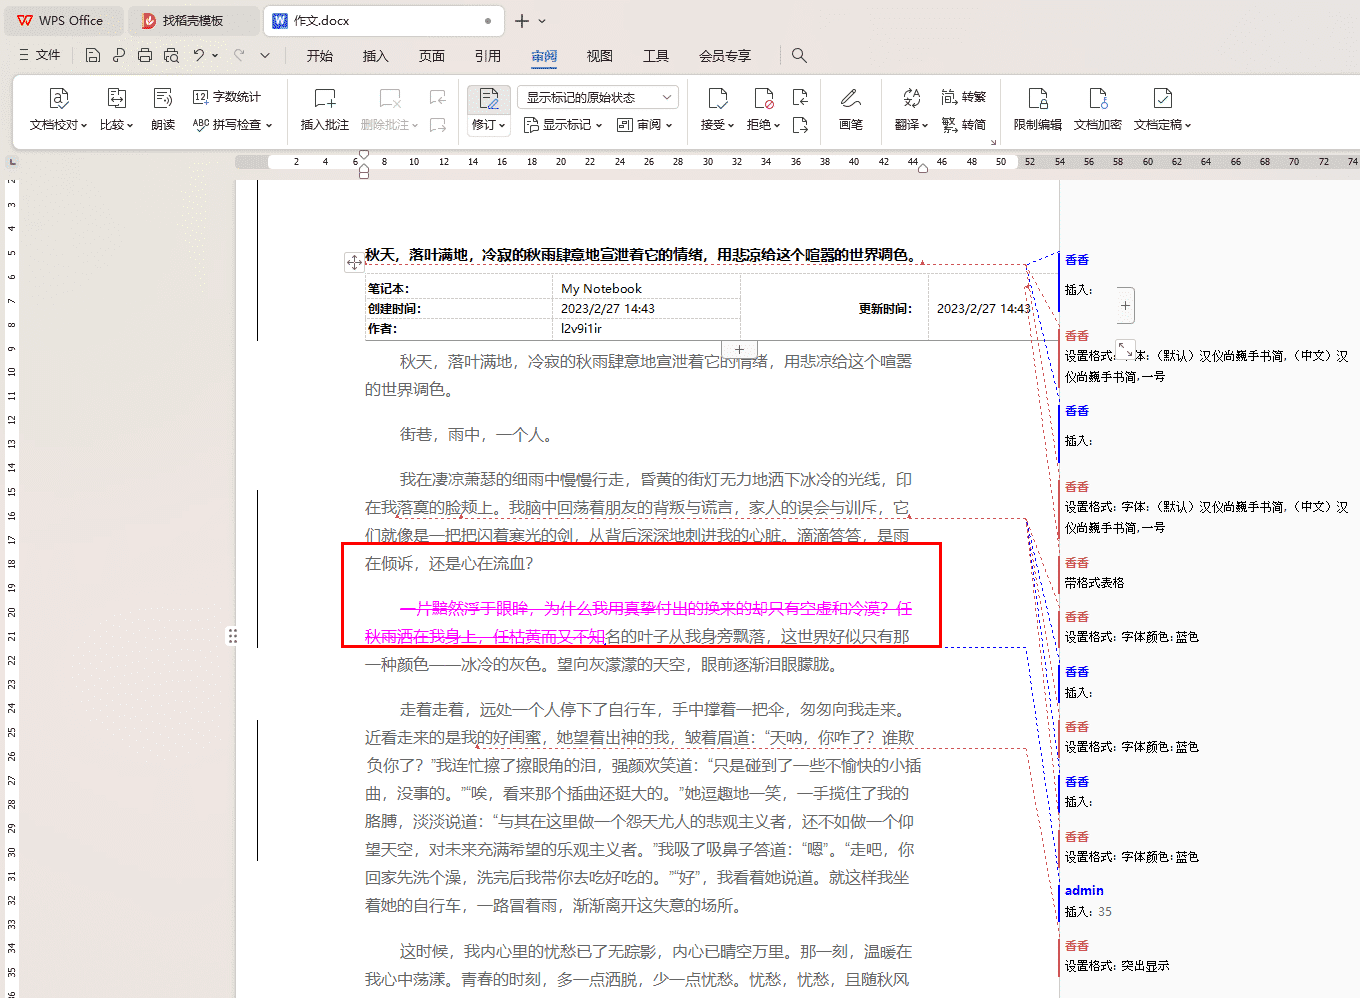
Task: Open the 显示标记的原始状态 dropdown
Action: 598,97
